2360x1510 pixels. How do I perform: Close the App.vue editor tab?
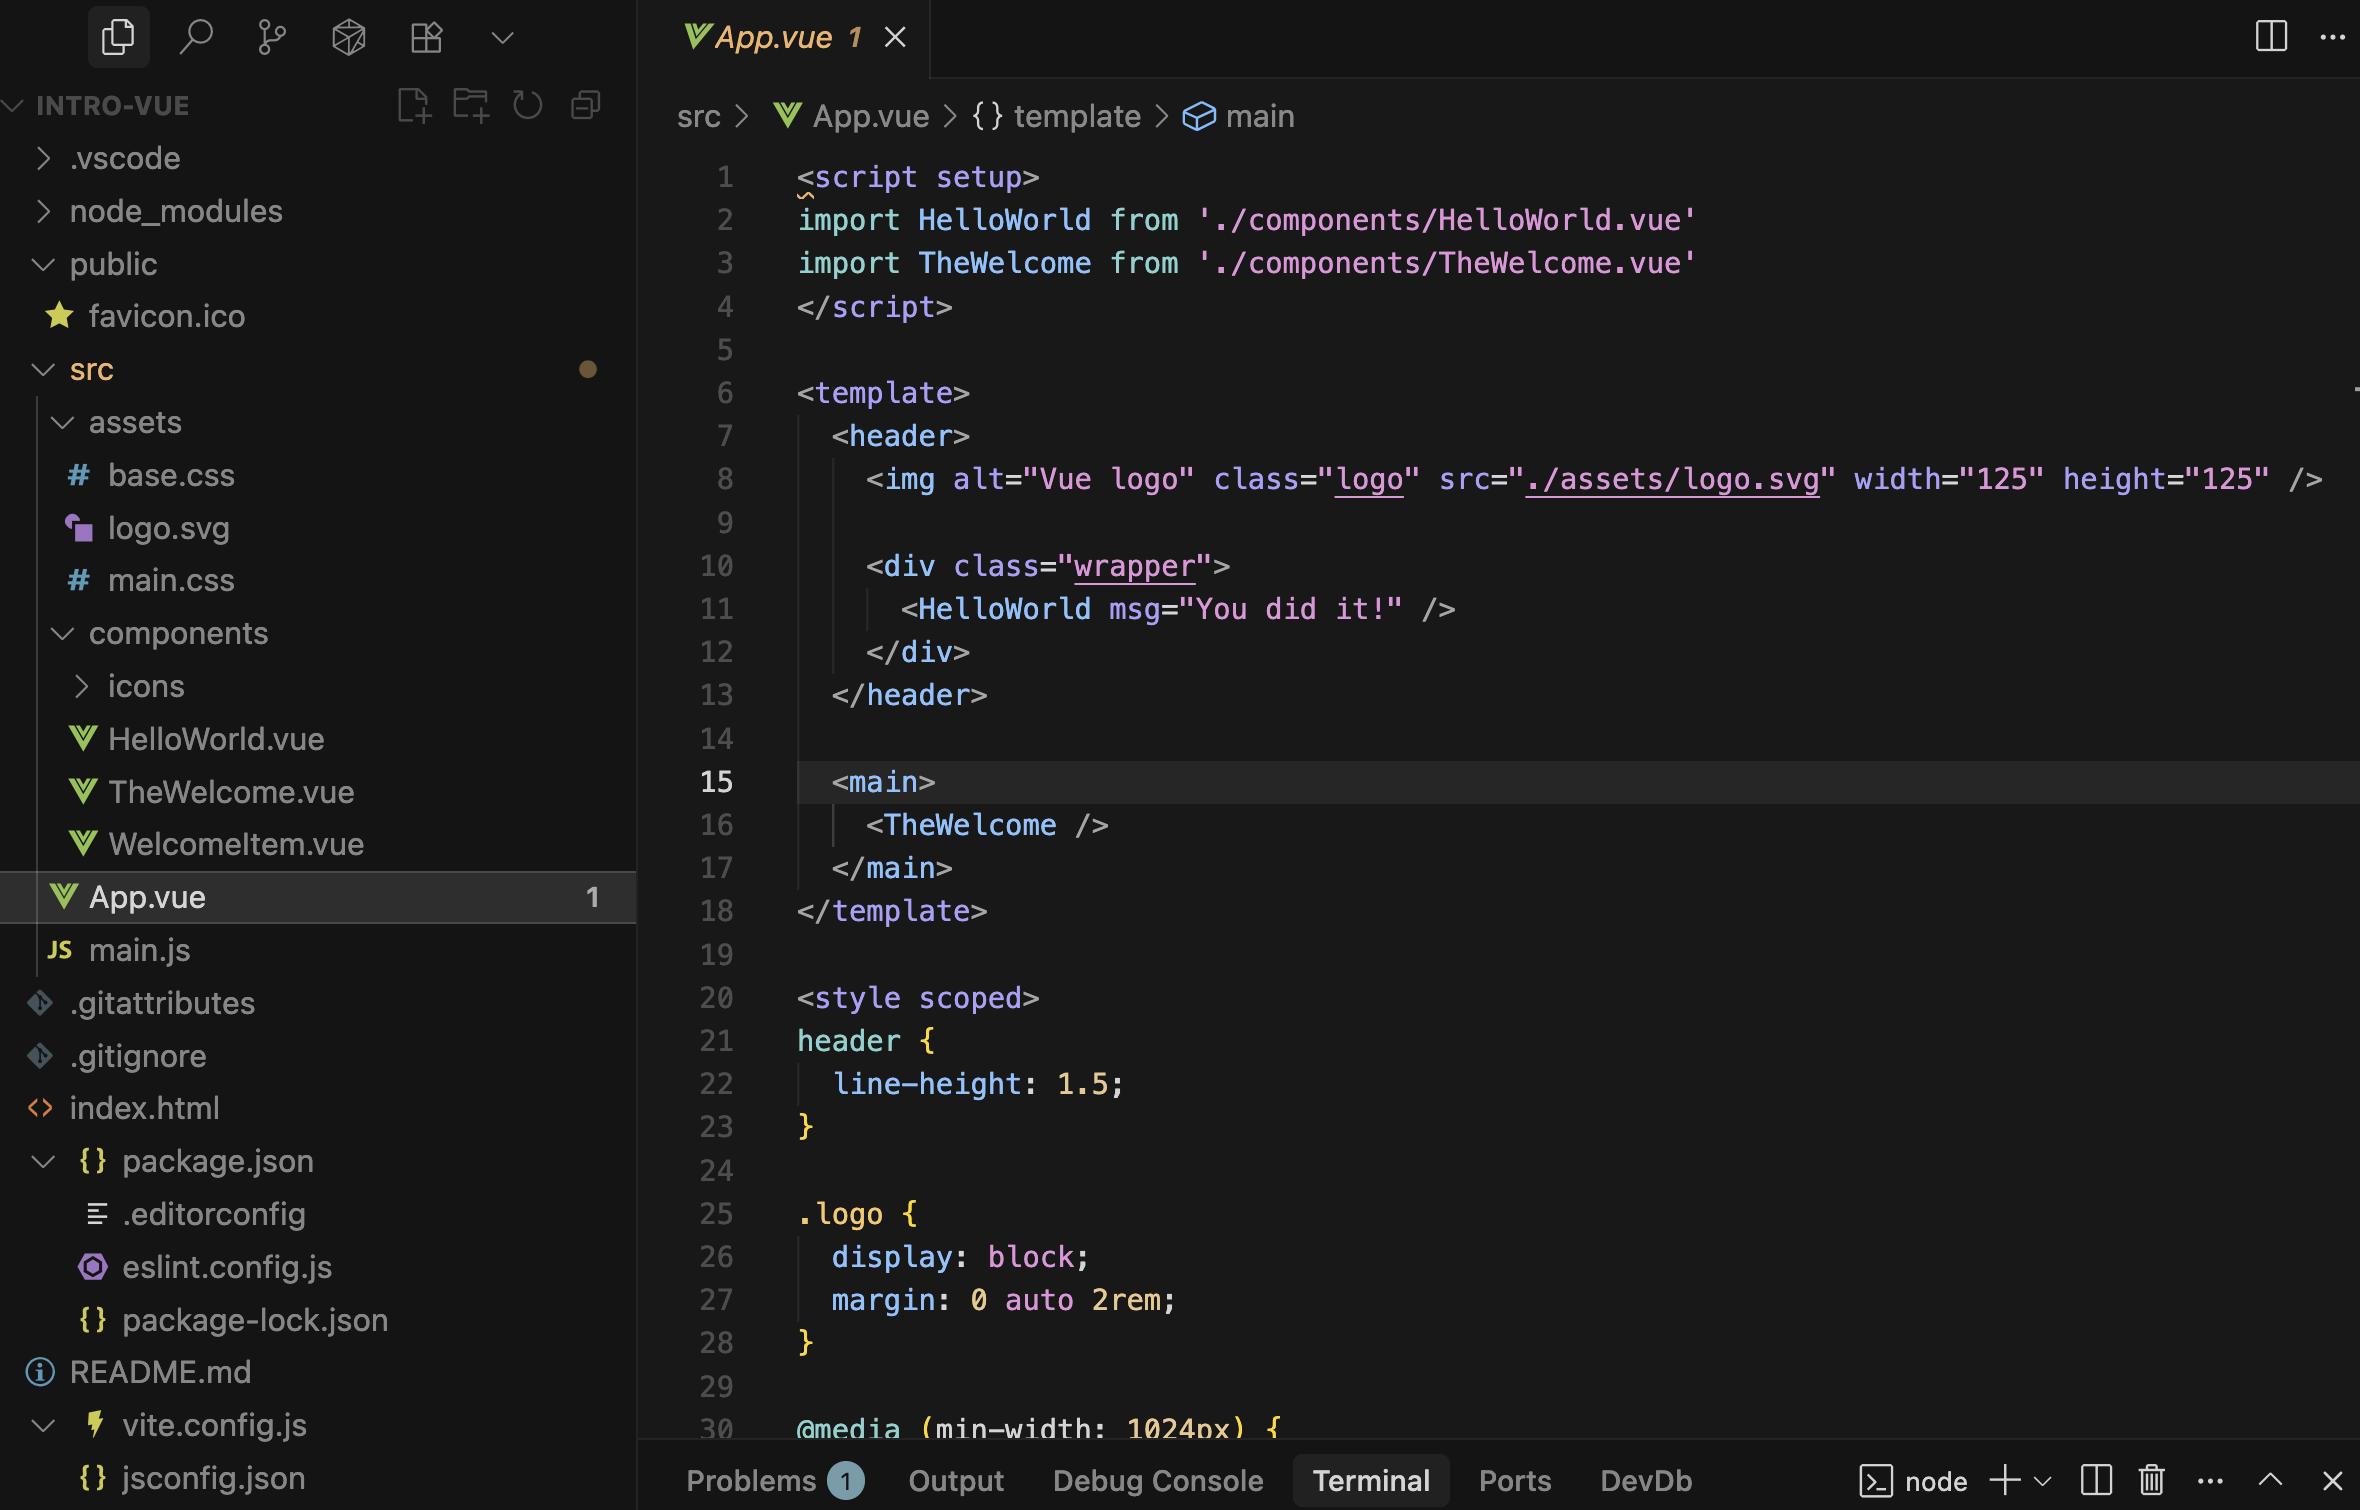(895, 37)
